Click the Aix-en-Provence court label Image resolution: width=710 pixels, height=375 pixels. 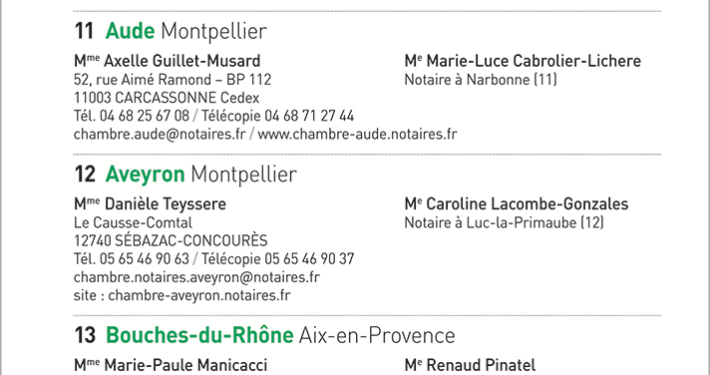point(377,335)
